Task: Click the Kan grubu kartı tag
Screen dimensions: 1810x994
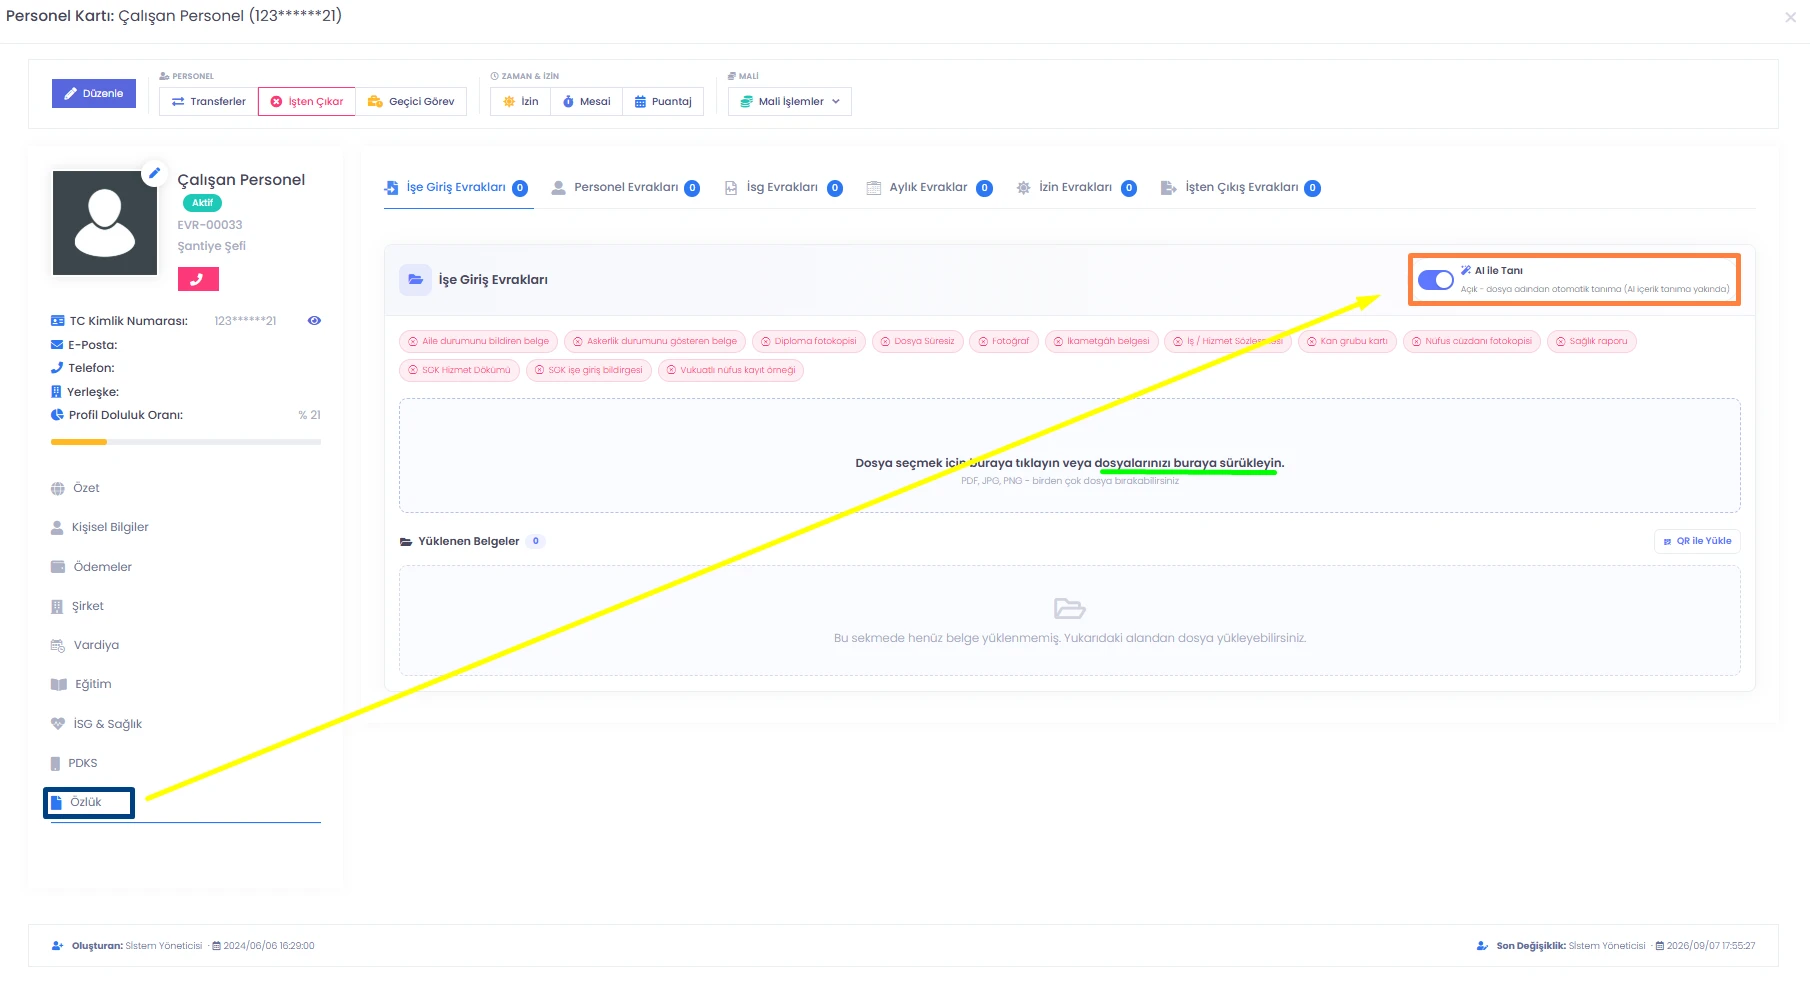Action: coord(1347,341)
